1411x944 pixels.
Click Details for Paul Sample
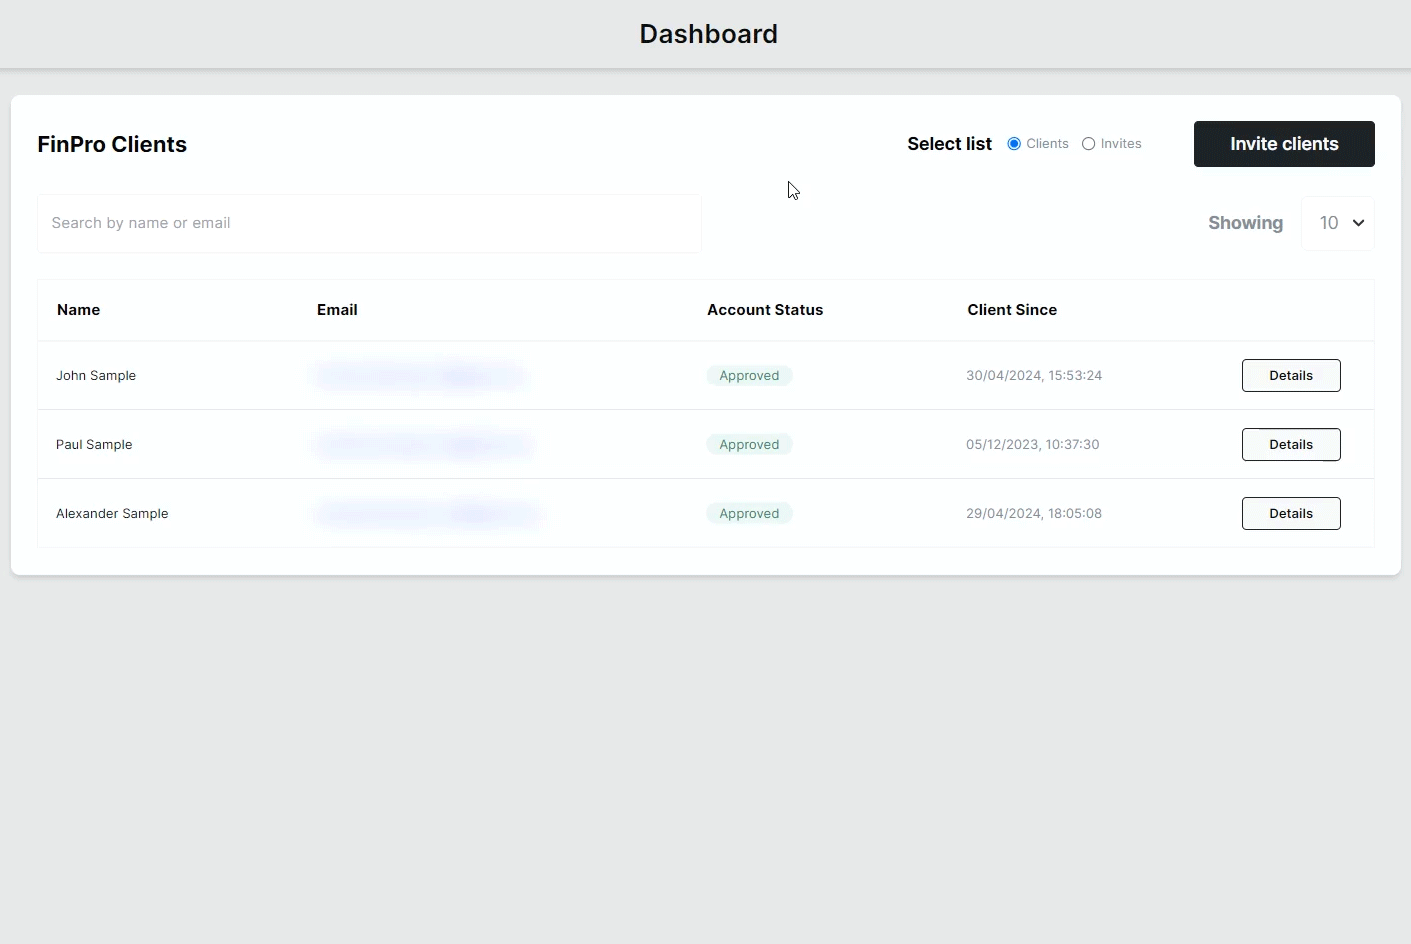1290,444
